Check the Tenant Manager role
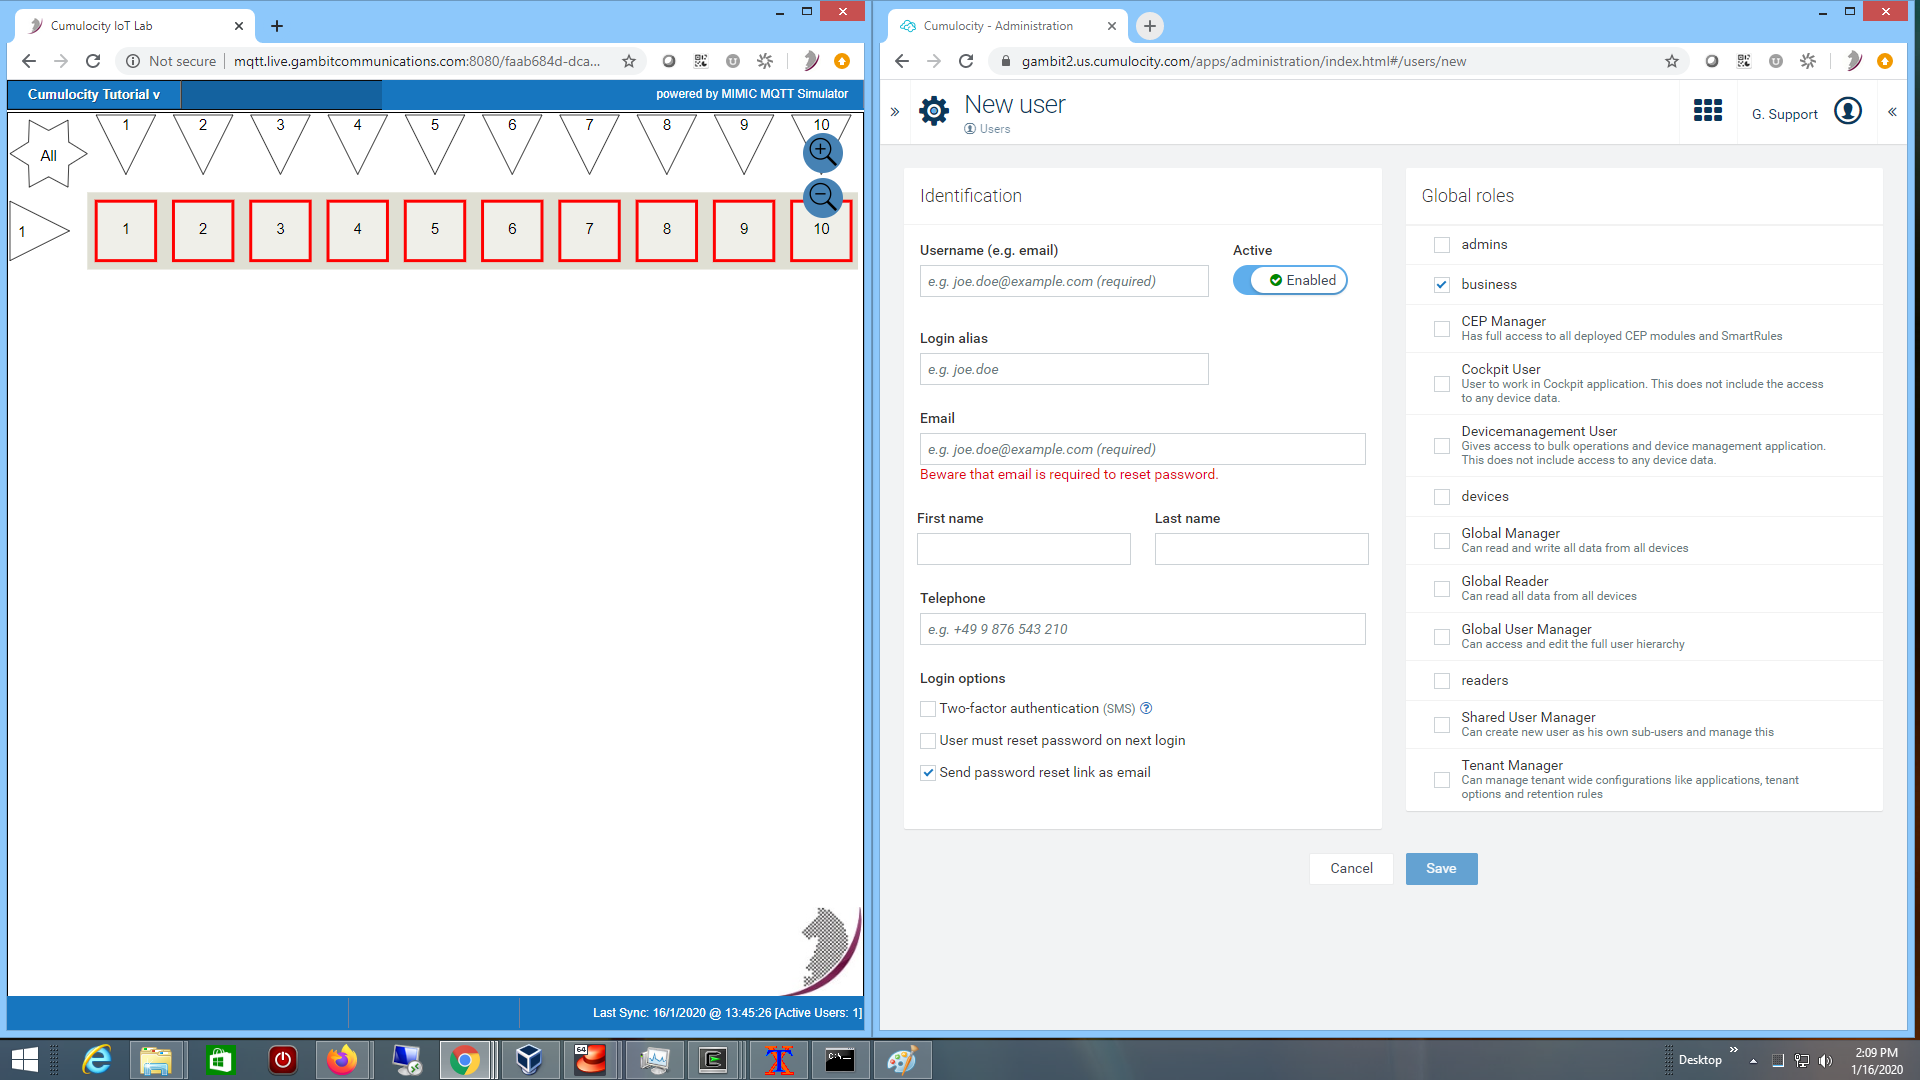The width and height of the screenshot is (1920, 1080). pos(1442,780)
